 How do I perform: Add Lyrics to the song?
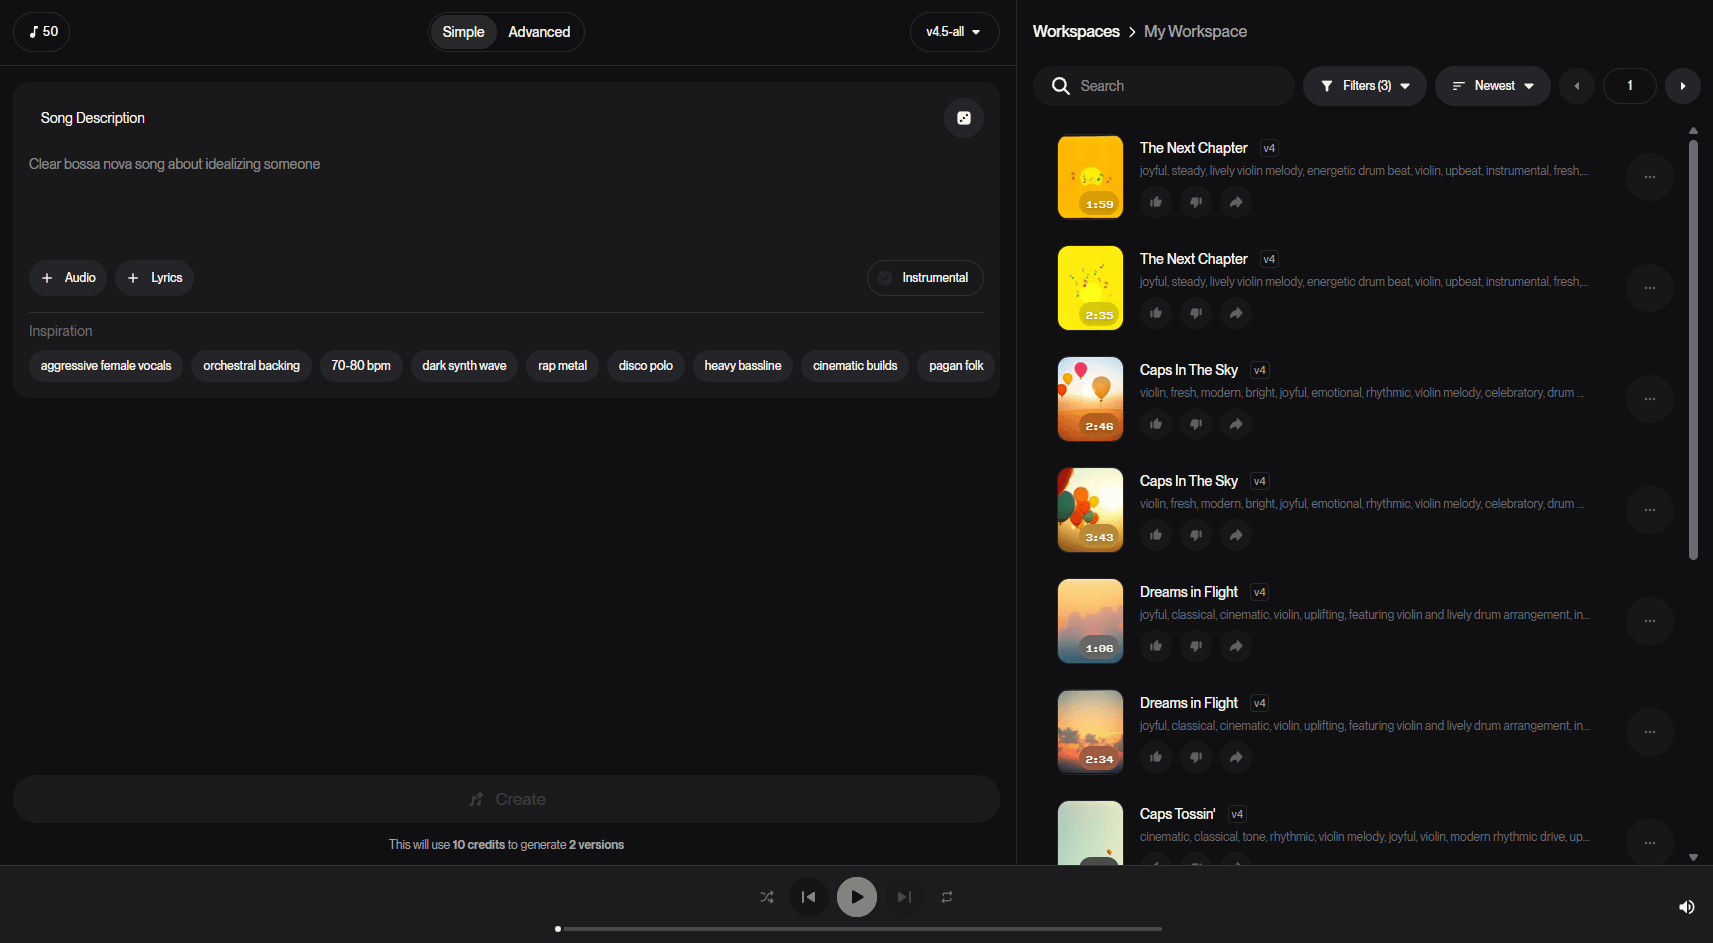[154, 278]
